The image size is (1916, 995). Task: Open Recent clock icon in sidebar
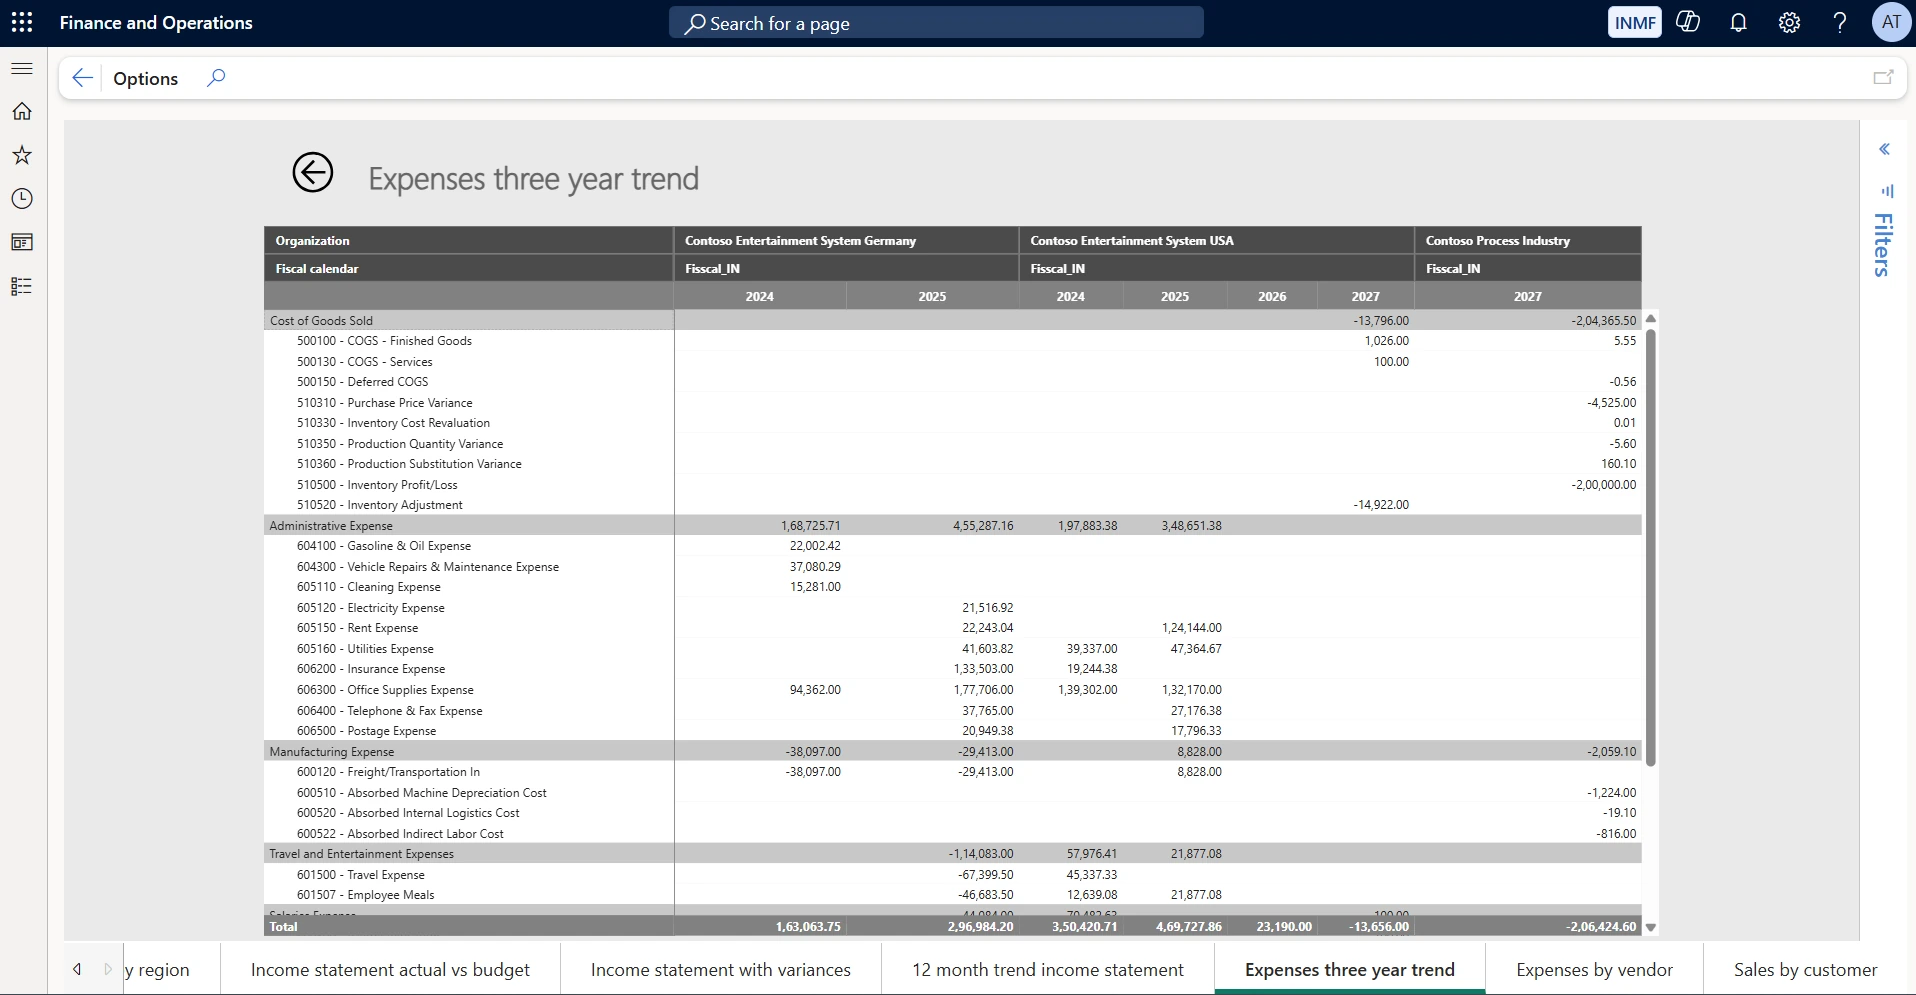(22, 198)
